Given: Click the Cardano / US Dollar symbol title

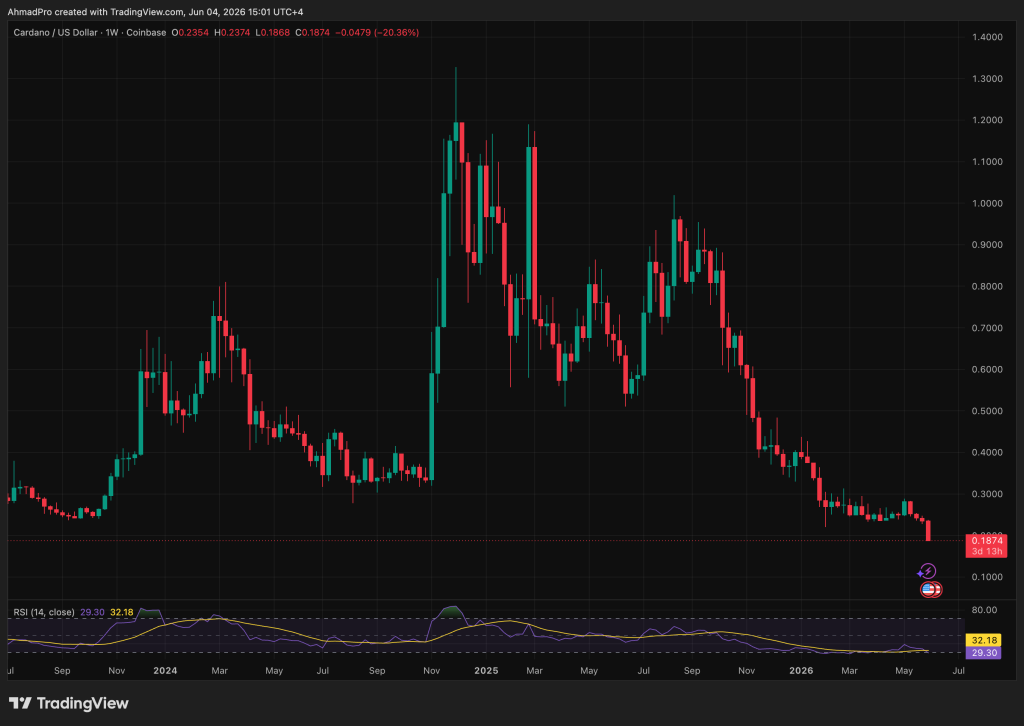Looking at the screenshot, I should click(56, 32).
